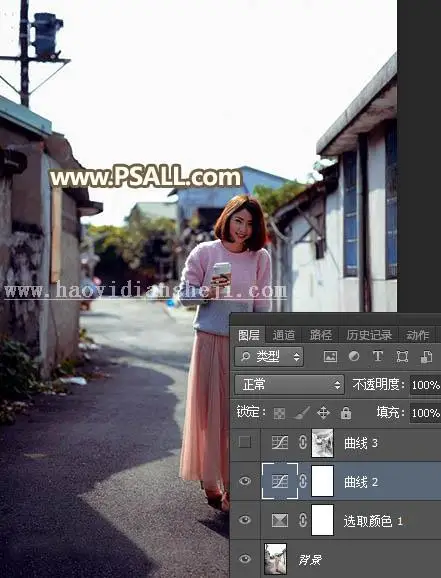This screenshot has height=578, width=441.
Task: Lock image pixels brush icon
Action: pyautogui.click(x=301, y=413)
